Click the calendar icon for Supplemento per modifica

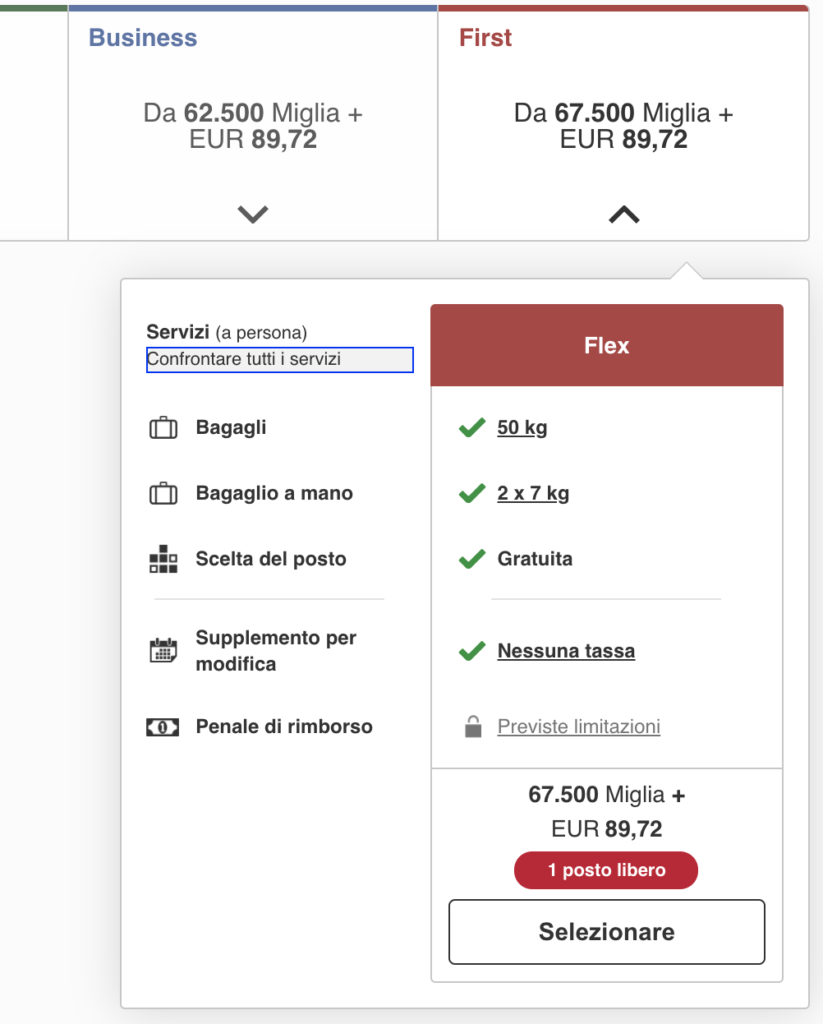point(163,651)
